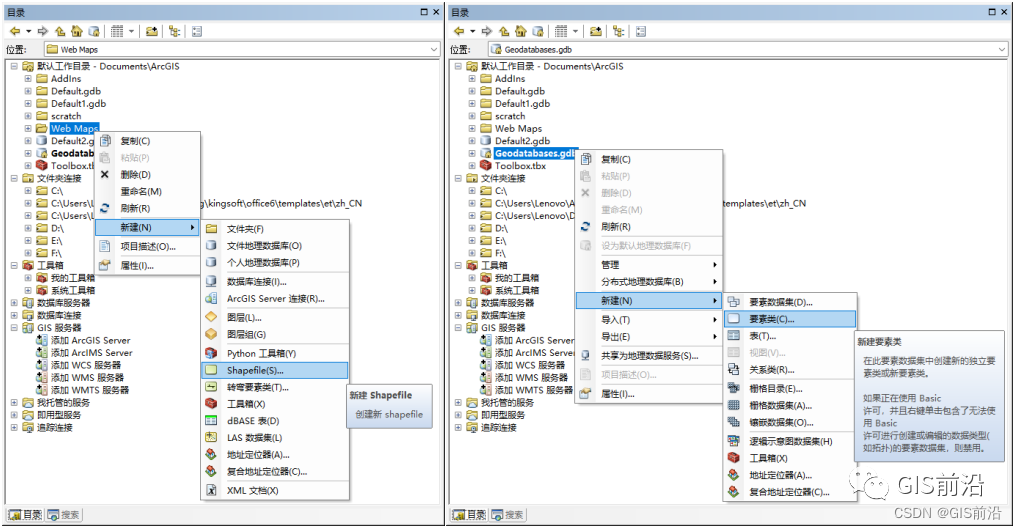Viewport: 1017px width, 529px height.
Task: Click the Back arrow in left catalog toolbar
Action: [x=15, y=31]
